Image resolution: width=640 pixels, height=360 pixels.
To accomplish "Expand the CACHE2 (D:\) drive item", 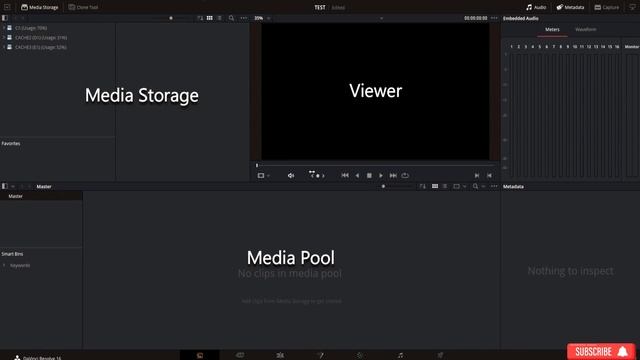I will coord(4,38).
